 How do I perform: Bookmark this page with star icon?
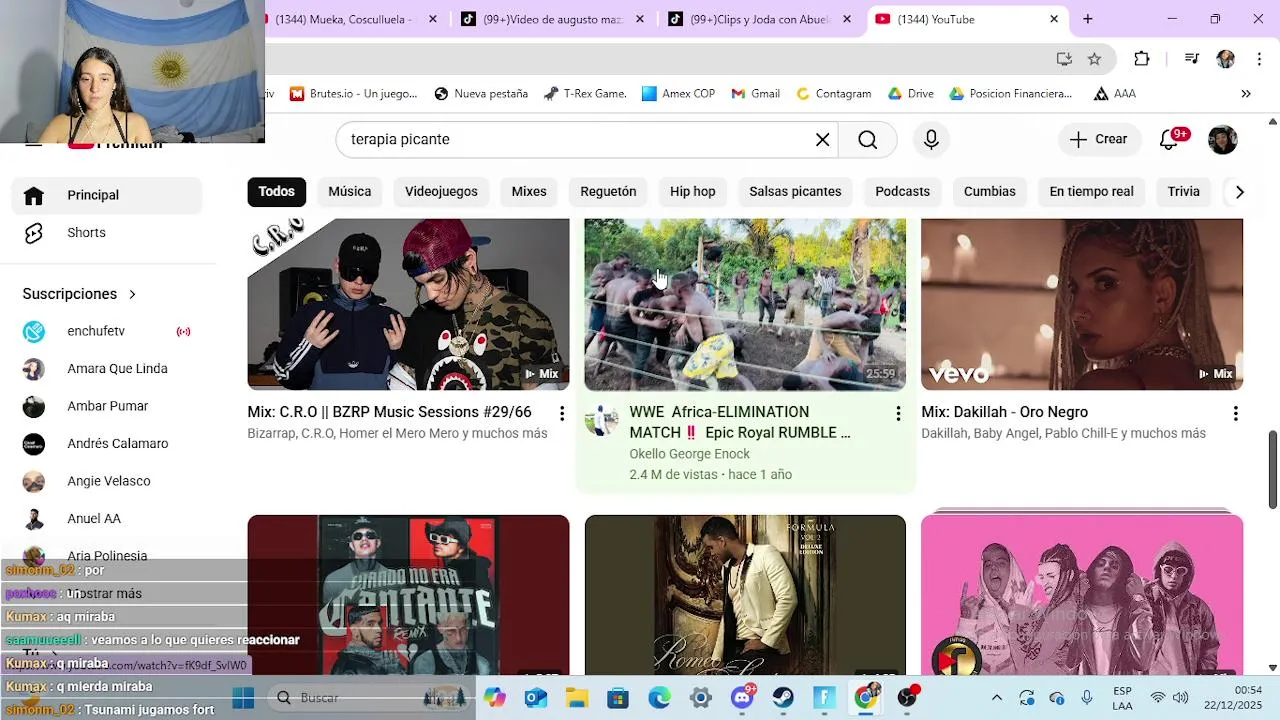coord(1094,59)
